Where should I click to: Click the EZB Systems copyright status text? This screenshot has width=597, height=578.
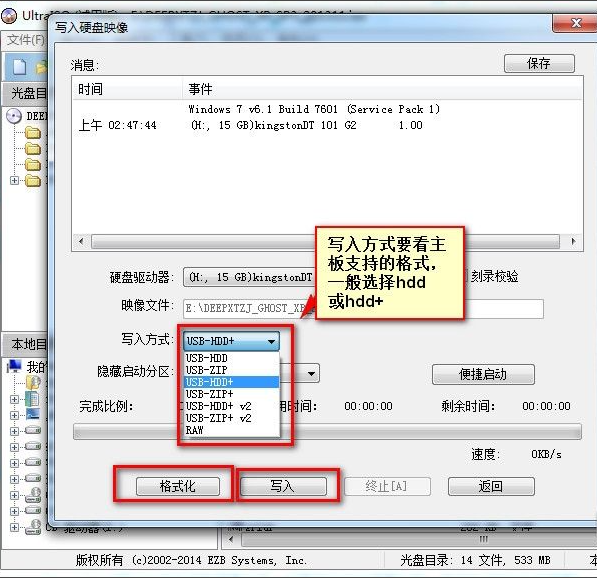pyautogui.click(x=192, y=560)
